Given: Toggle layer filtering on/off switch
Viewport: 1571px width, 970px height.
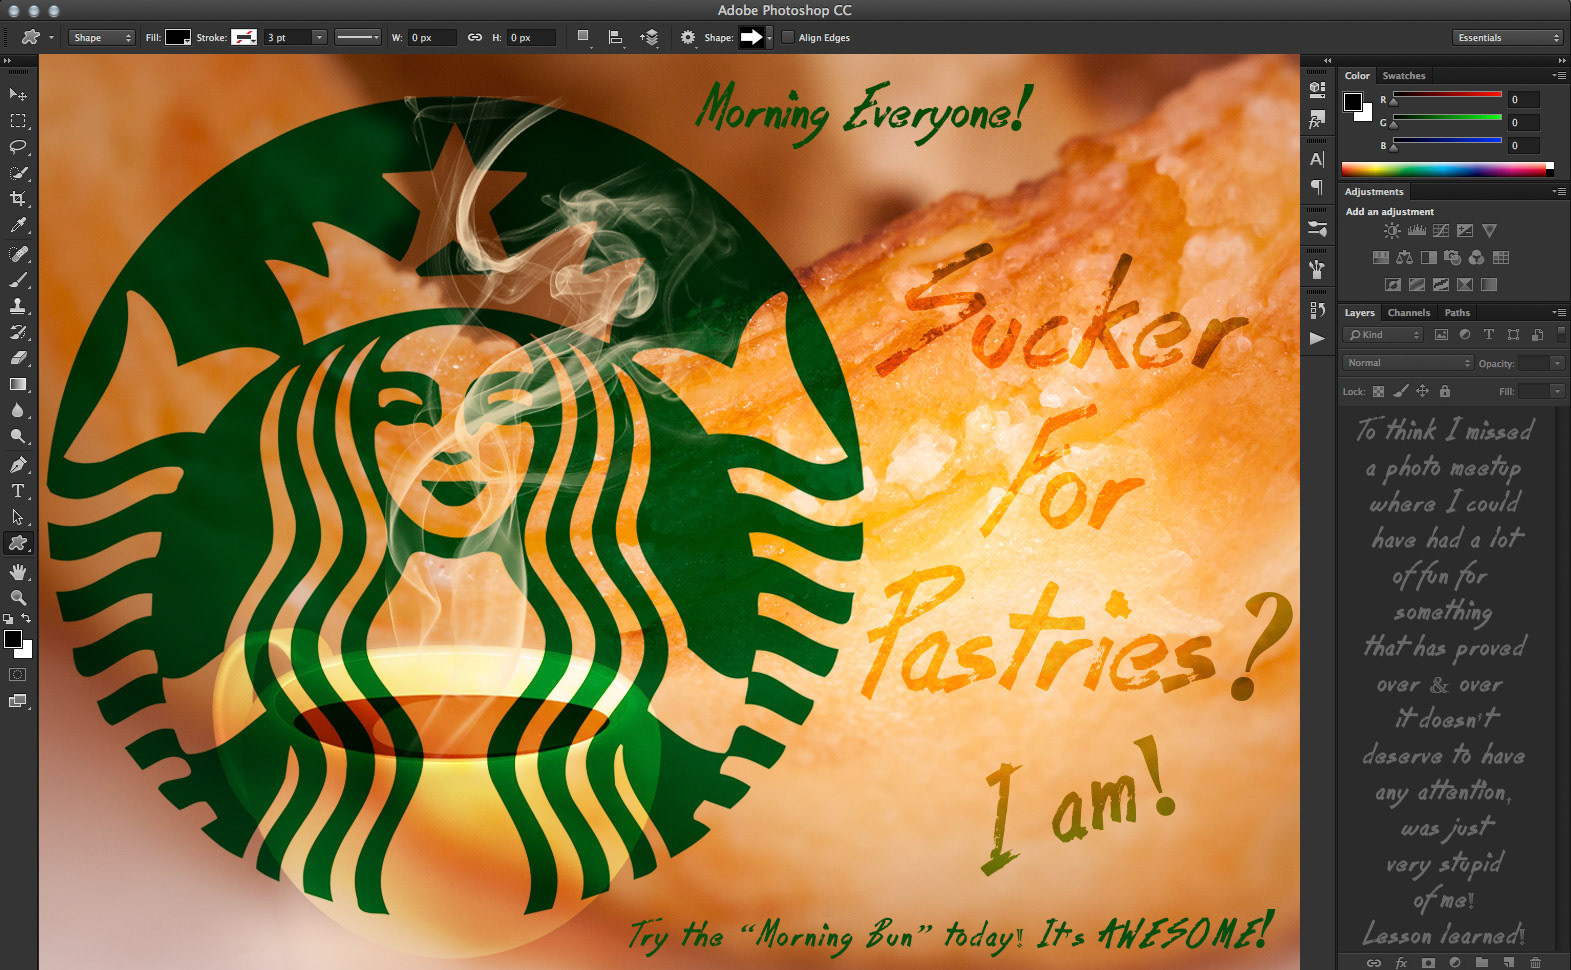Looking at the screenshot, I should tap(1561, 334).
